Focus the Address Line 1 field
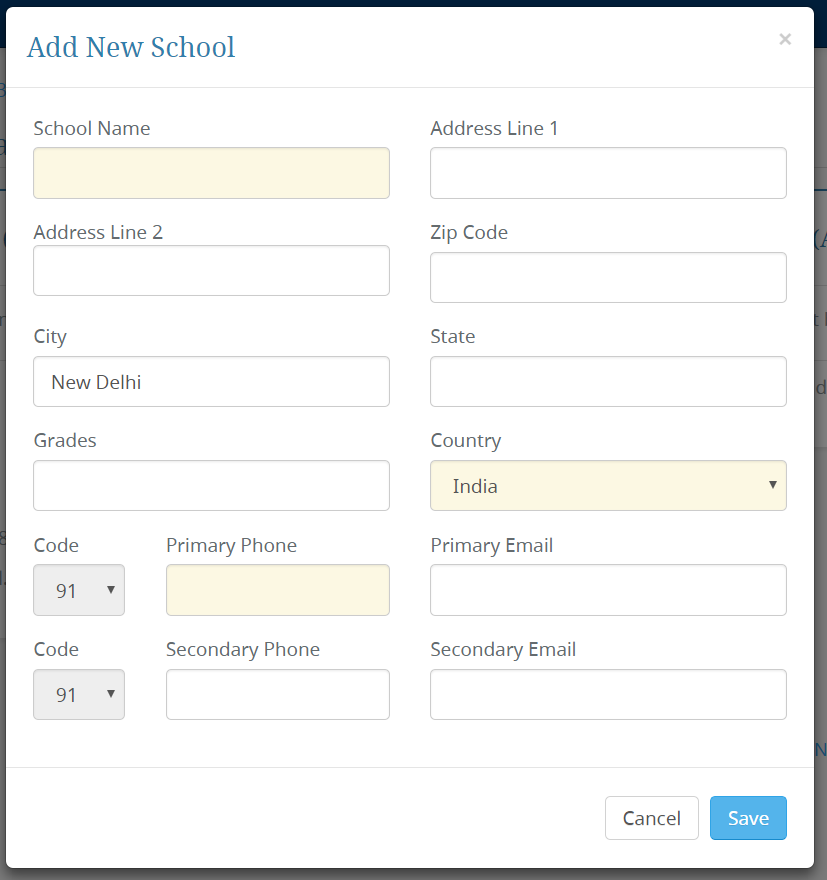The width and height of the screenshot is (827, 880). [x=608, y=173]
